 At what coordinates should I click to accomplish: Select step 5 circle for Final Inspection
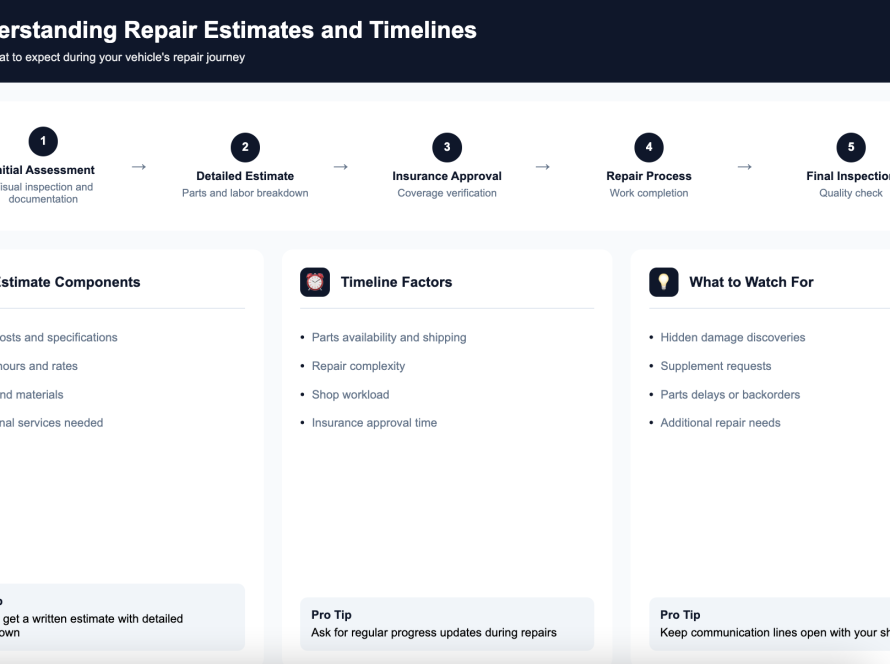[850, 146]
